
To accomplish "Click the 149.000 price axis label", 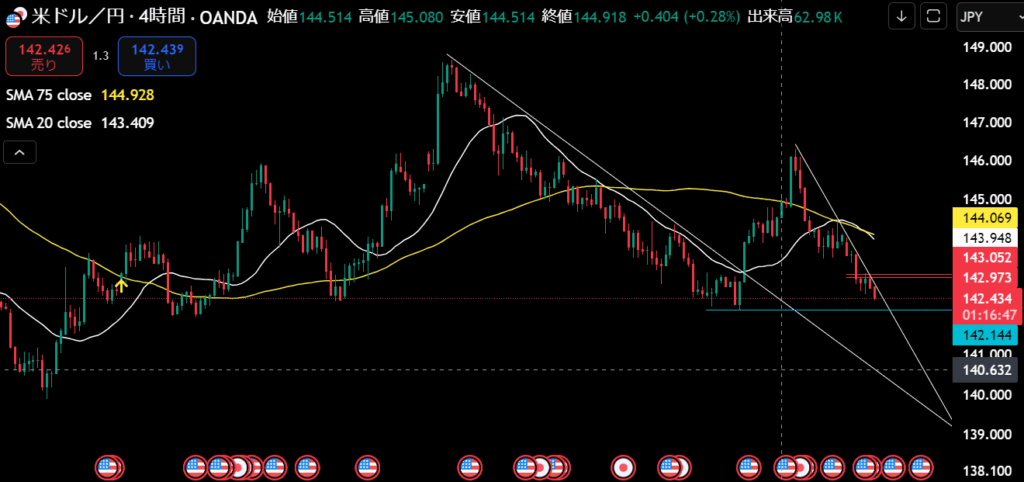I will [x=987, y=47].
